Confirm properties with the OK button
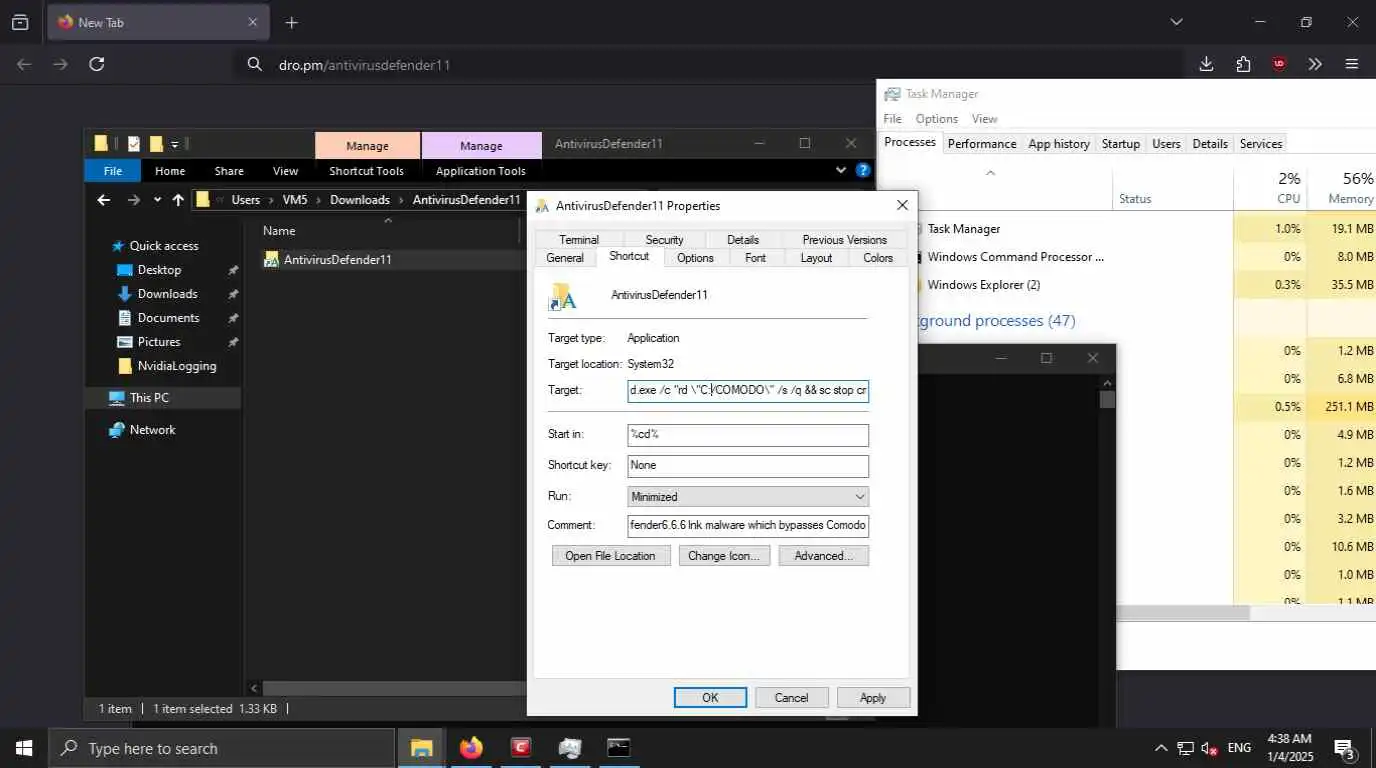The width and height of the screenshot is (1376, 768). click(710, 698)
